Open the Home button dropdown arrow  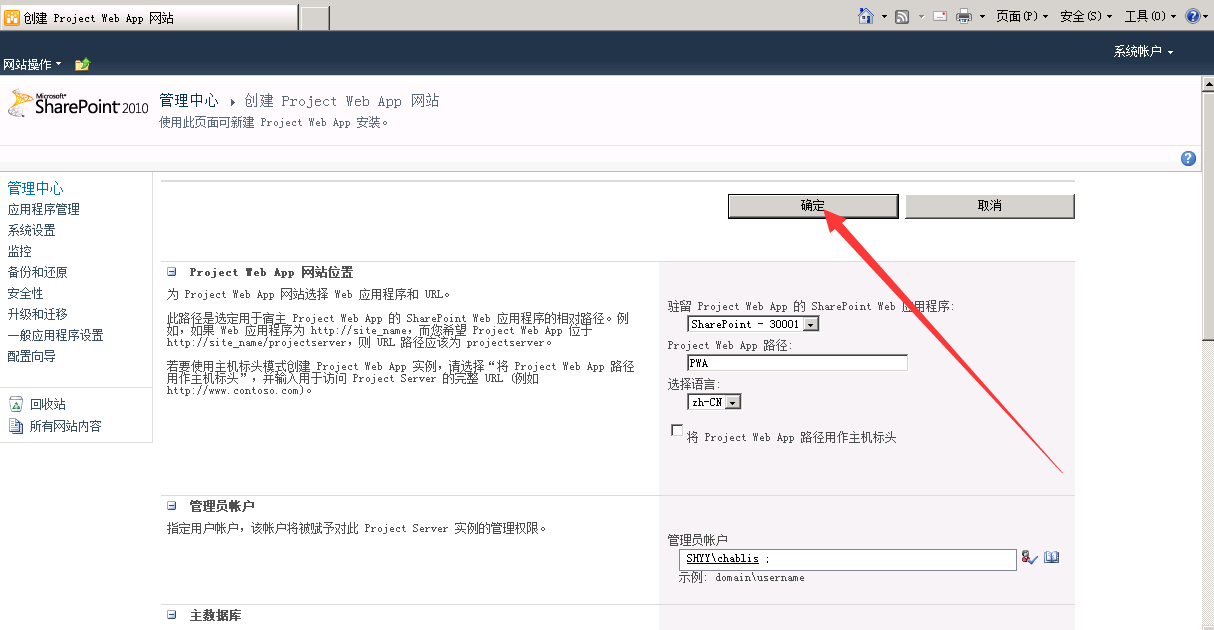[884, 17]
